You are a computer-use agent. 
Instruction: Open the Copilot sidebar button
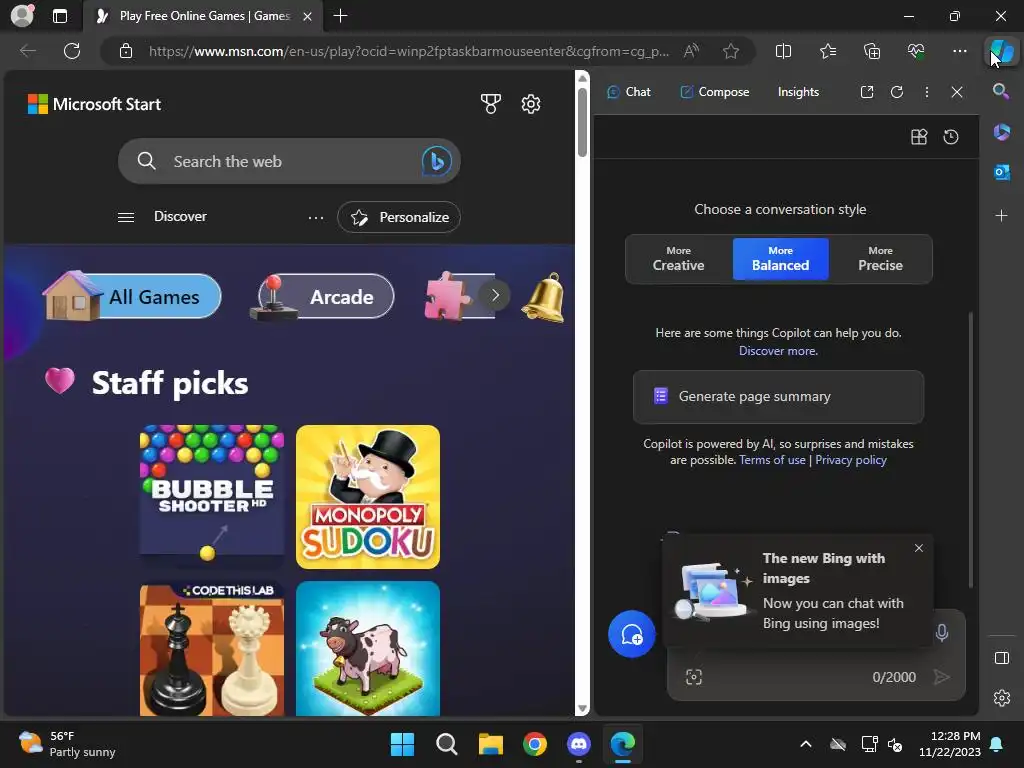pyautogui.click(x=1002, y=51)
